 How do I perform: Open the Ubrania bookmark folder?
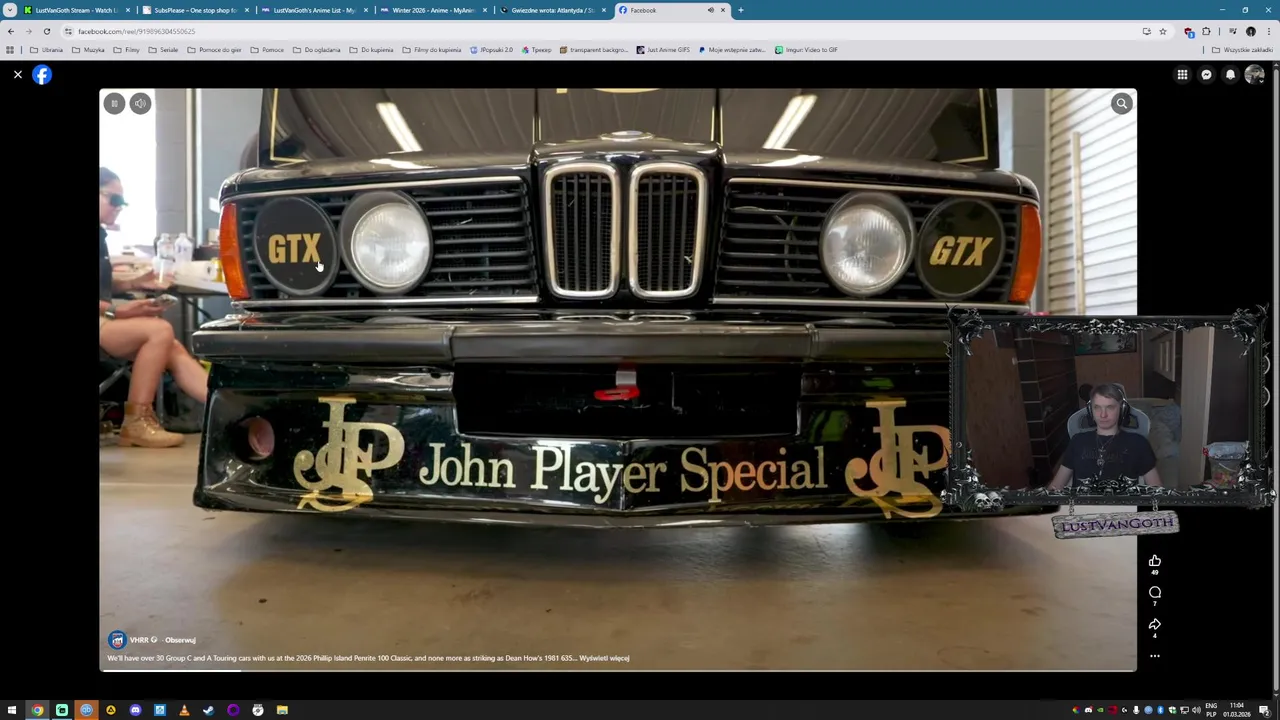(47, 50)
